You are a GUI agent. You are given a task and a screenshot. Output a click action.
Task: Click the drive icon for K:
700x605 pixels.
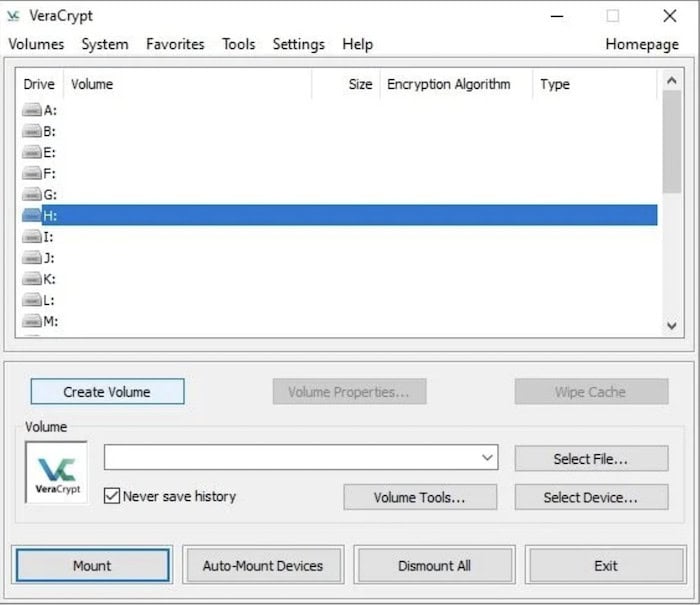[32, 279]
